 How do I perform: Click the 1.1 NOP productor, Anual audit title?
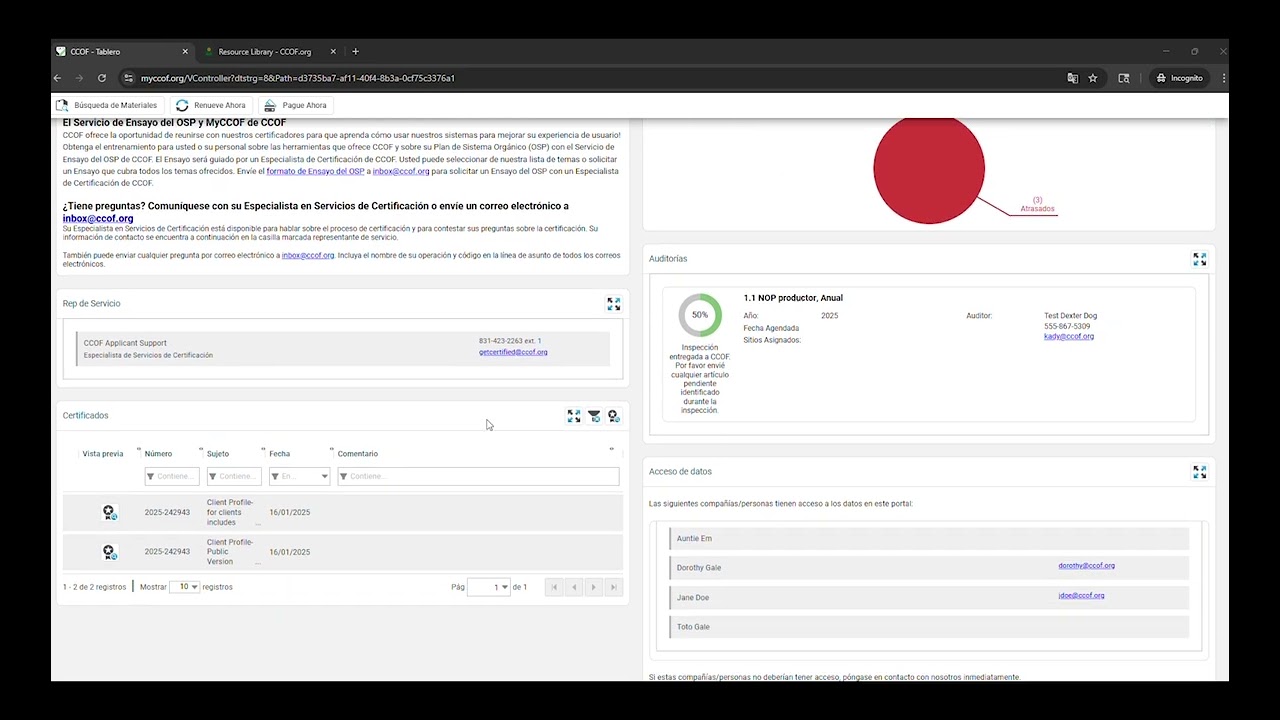click(793, 298)
